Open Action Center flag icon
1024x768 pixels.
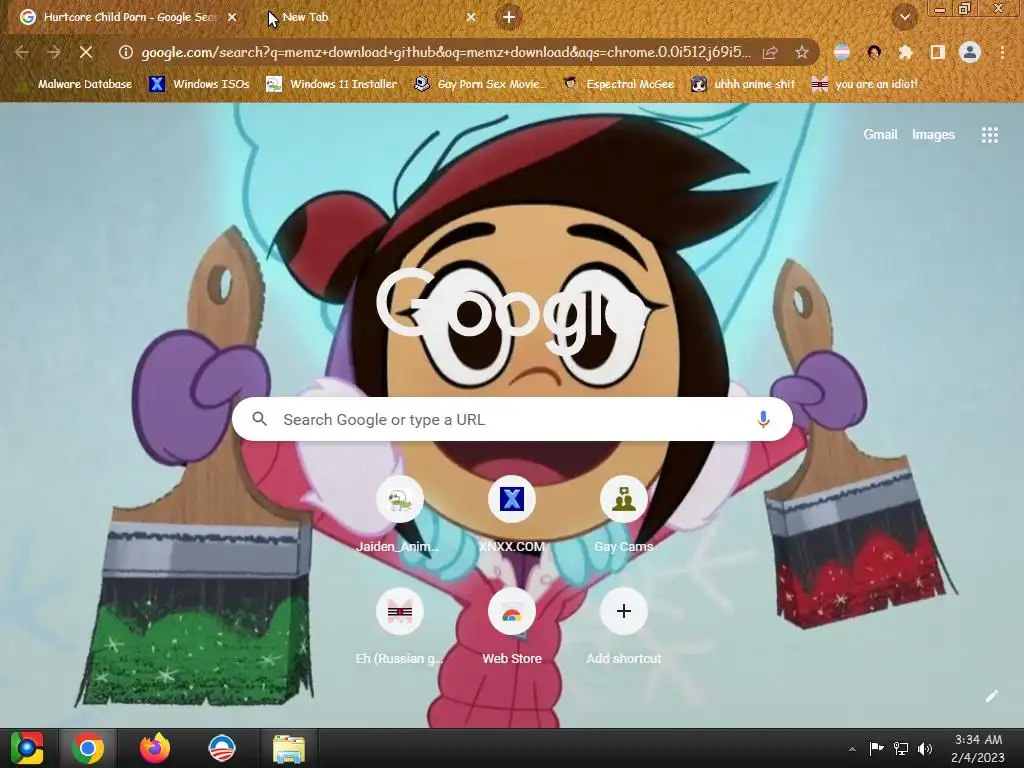(x=876, y=748)
